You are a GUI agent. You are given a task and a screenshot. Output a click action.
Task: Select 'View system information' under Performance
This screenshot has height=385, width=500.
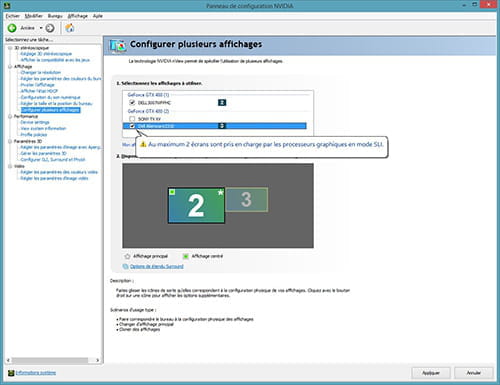(x=43, y=128)
